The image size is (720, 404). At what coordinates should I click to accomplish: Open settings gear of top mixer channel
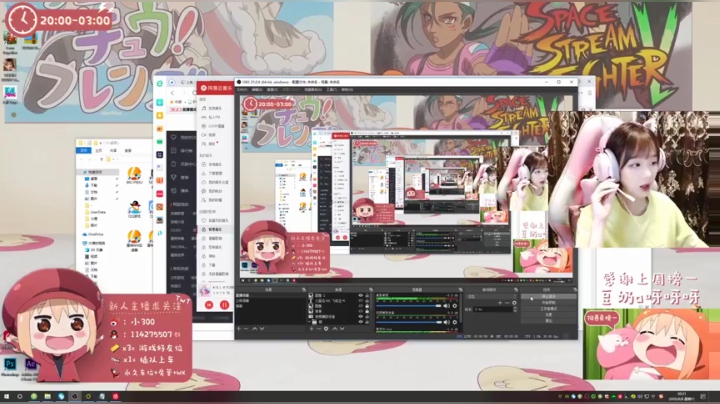[x=455, y=306]
